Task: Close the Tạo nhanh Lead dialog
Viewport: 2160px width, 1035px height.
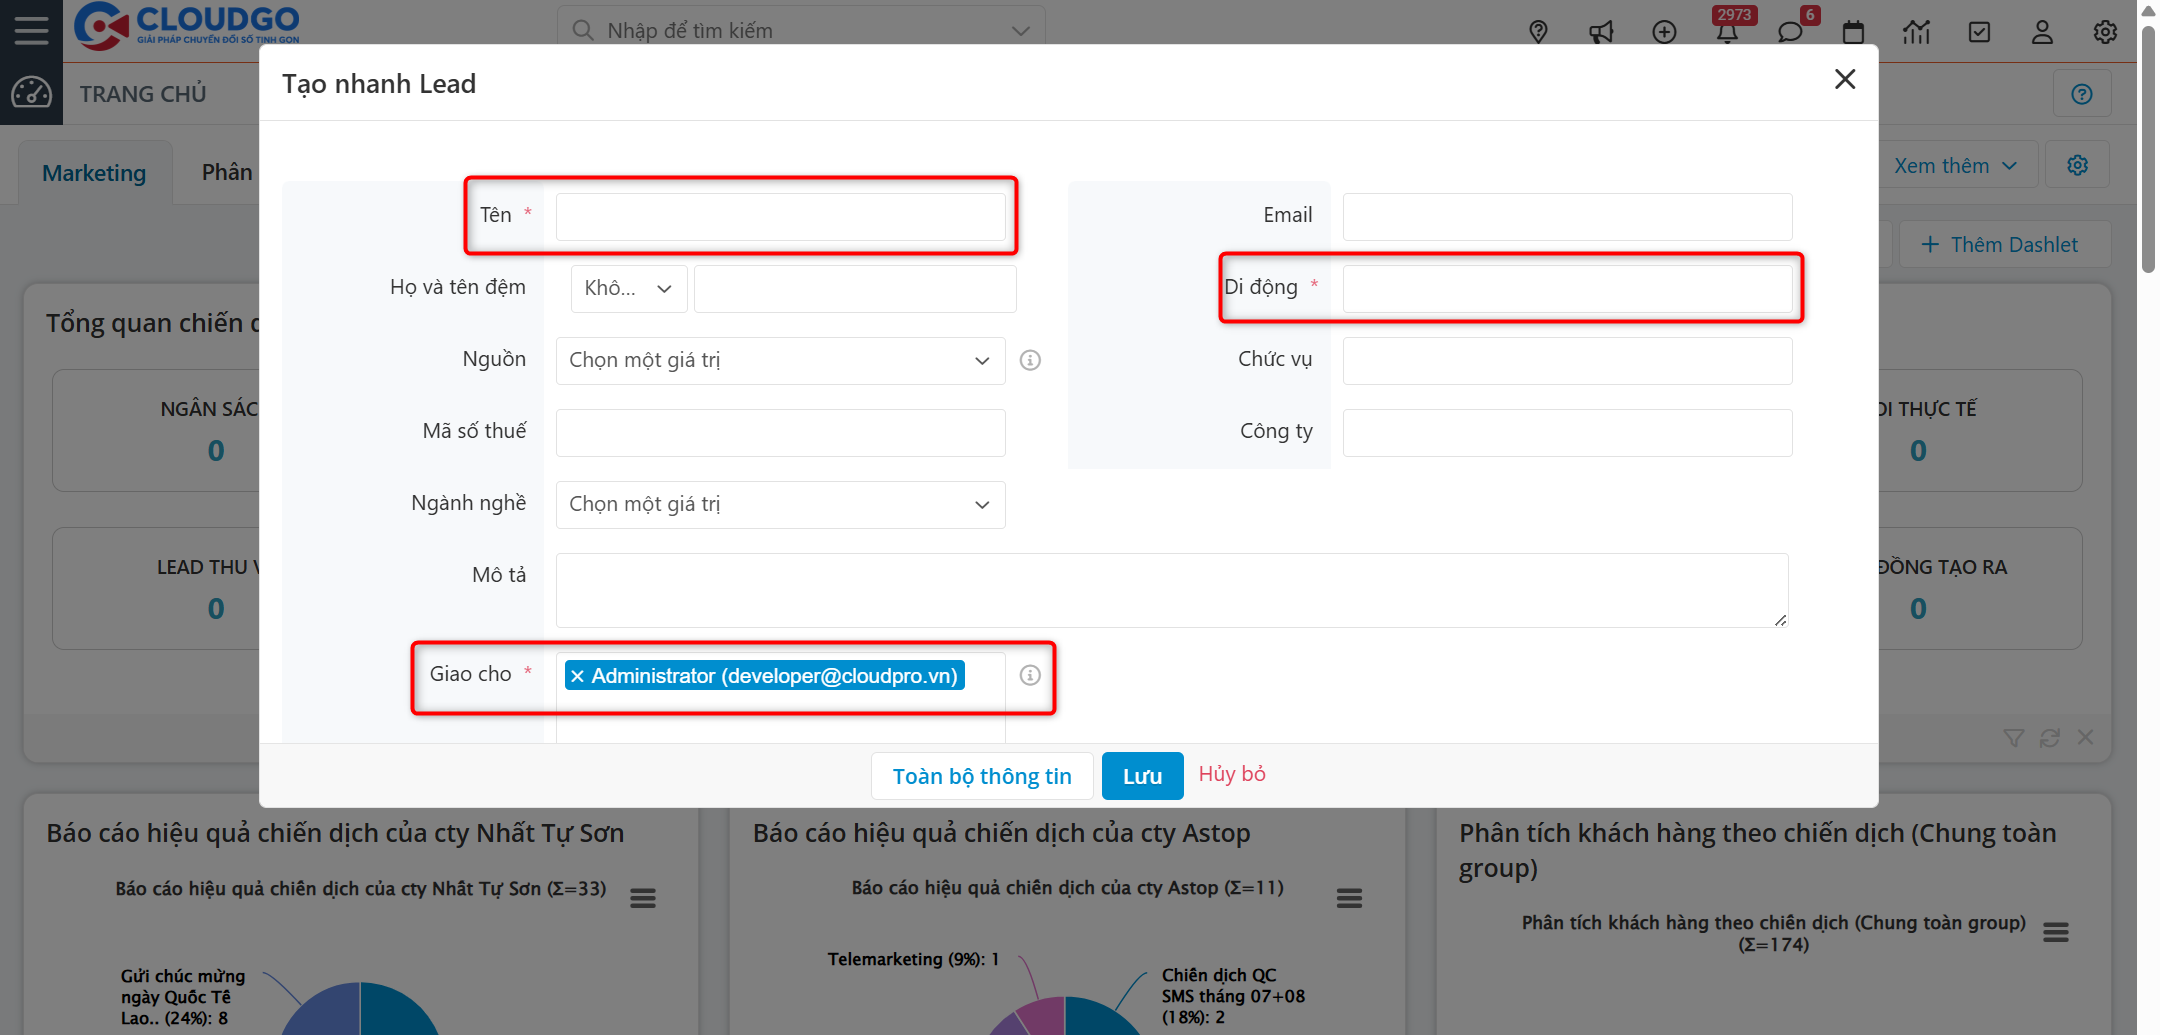Action: (x=1845, y=79)
